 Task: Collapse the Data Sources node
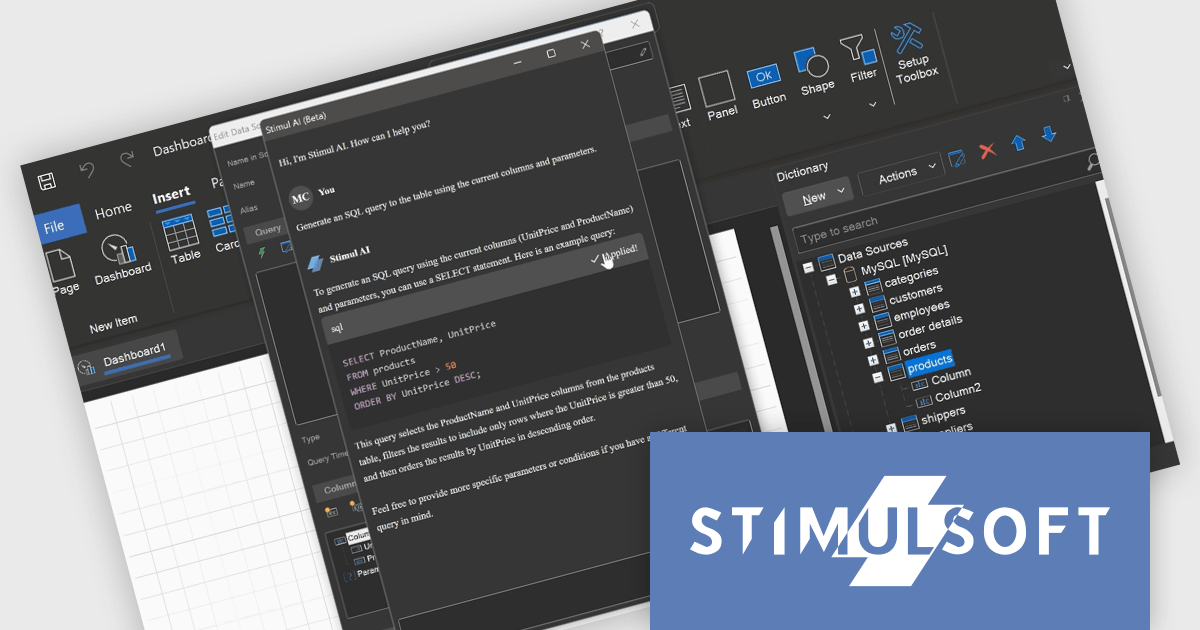[807, 267]
